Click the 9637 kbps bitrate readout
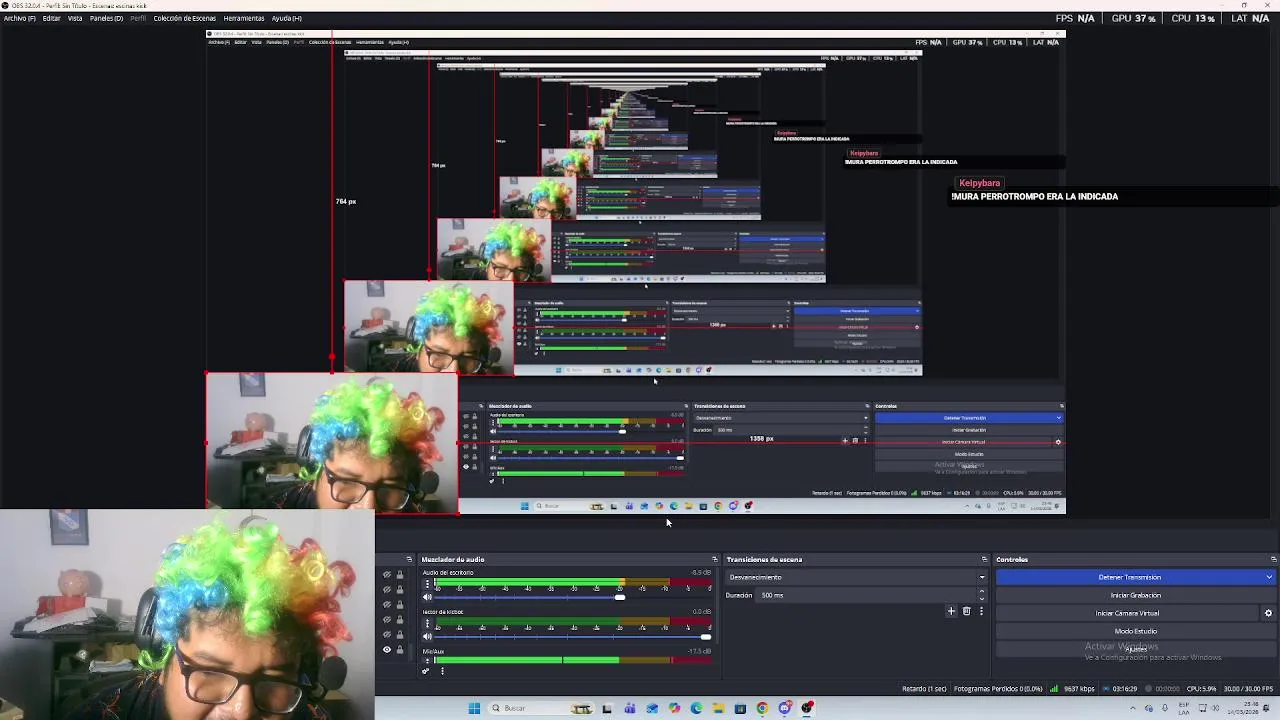 point(1077,688)
